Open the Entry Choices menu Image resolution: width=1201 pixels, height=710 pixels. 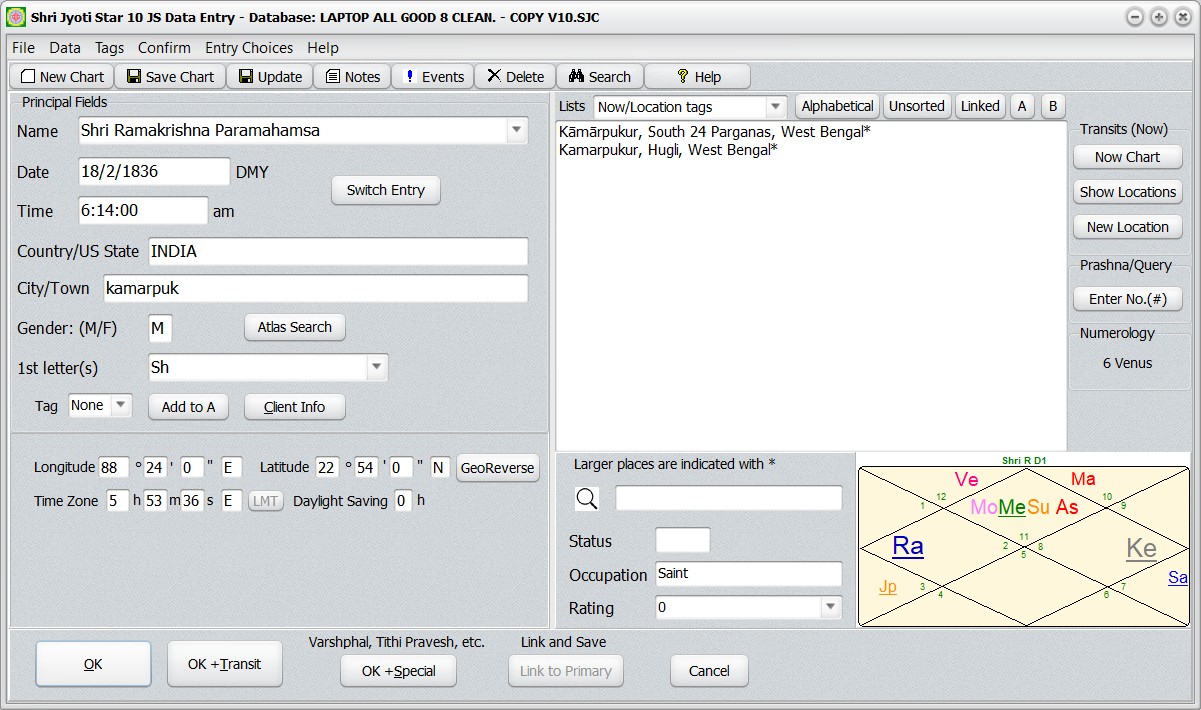click(x=249, y=47)
